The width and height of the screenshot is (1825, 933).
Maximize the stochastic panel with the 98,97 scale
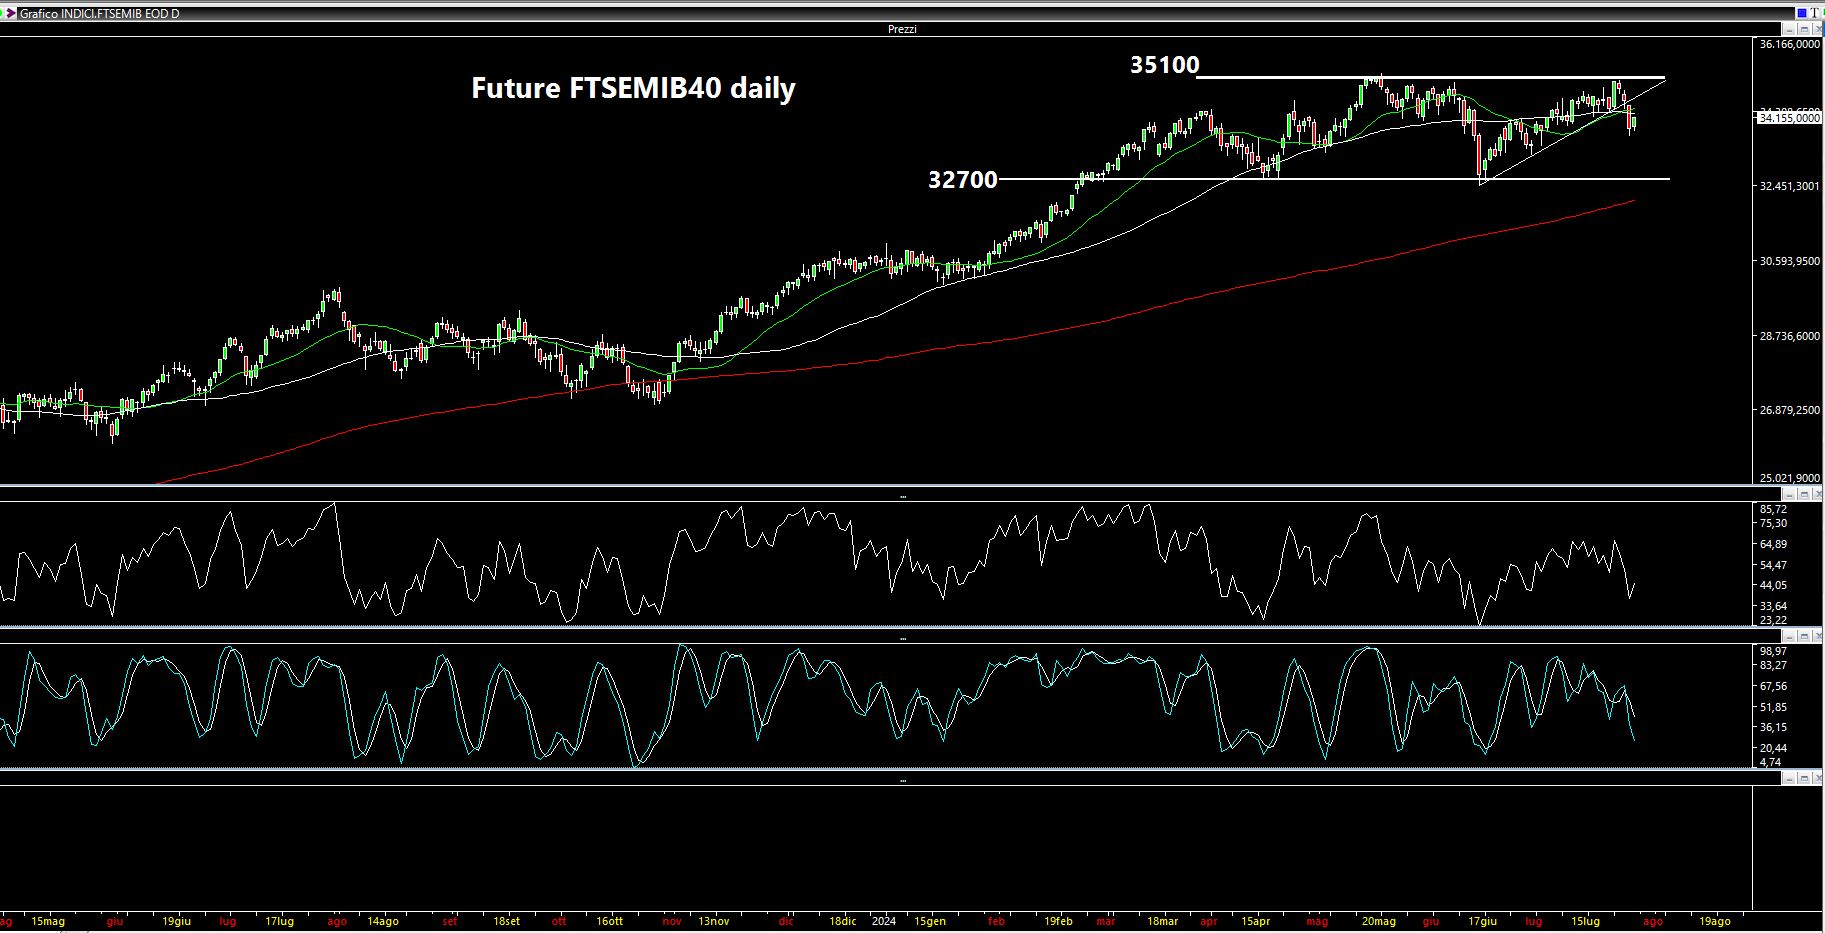pos(1804,636)
